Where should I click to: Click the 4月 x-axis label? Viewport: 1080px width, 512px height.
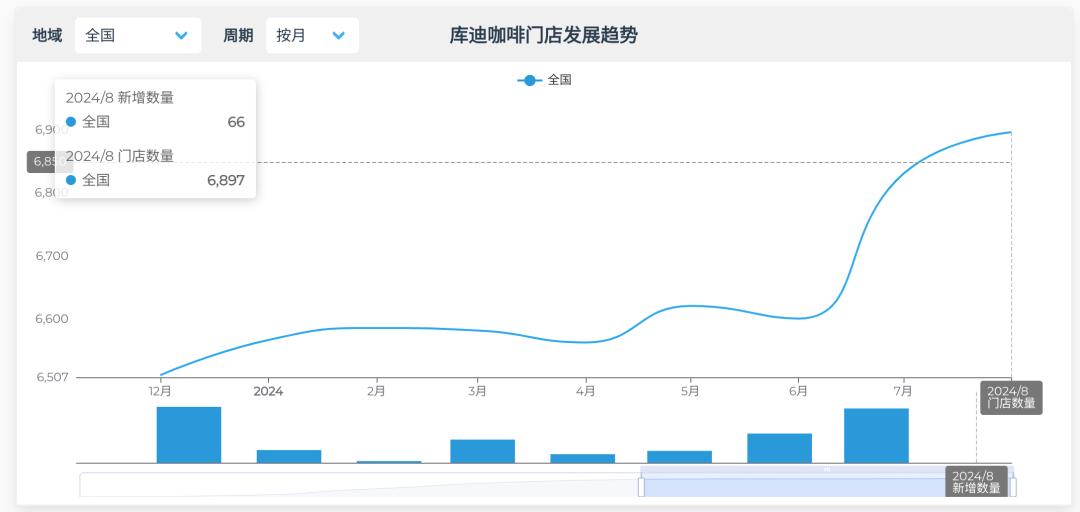point(585,391)
